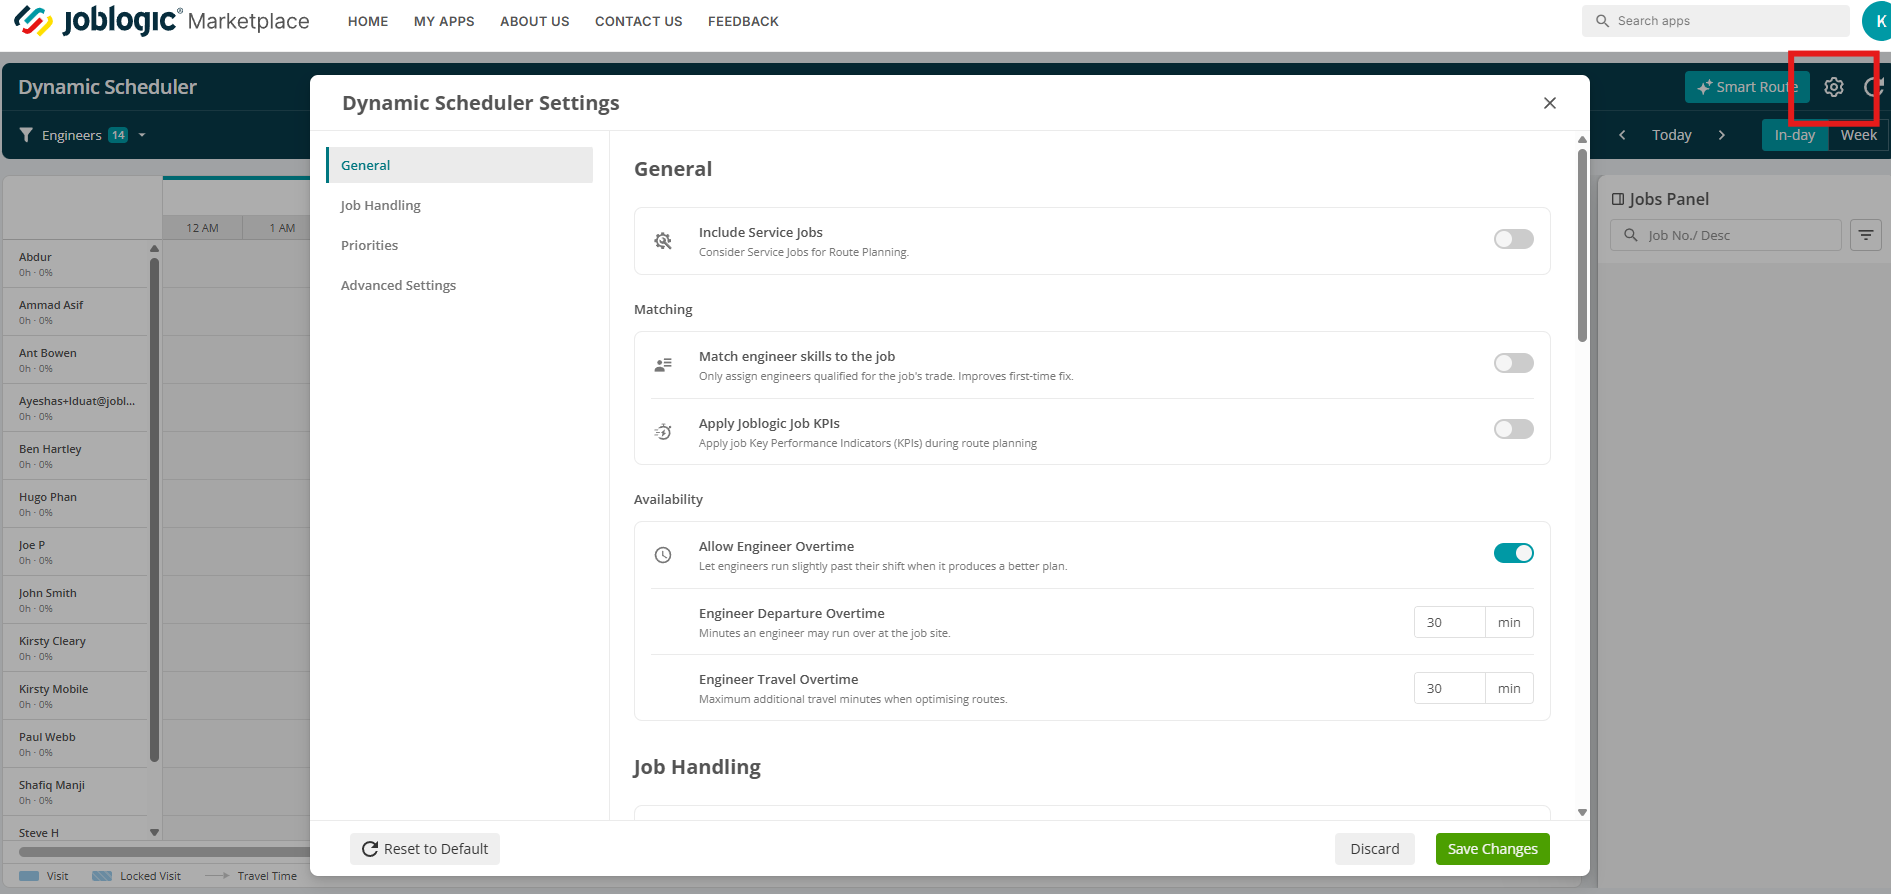Open the Jobs Panel filter options icon
Screen dimensions: 1891x894
point(1866,235)
